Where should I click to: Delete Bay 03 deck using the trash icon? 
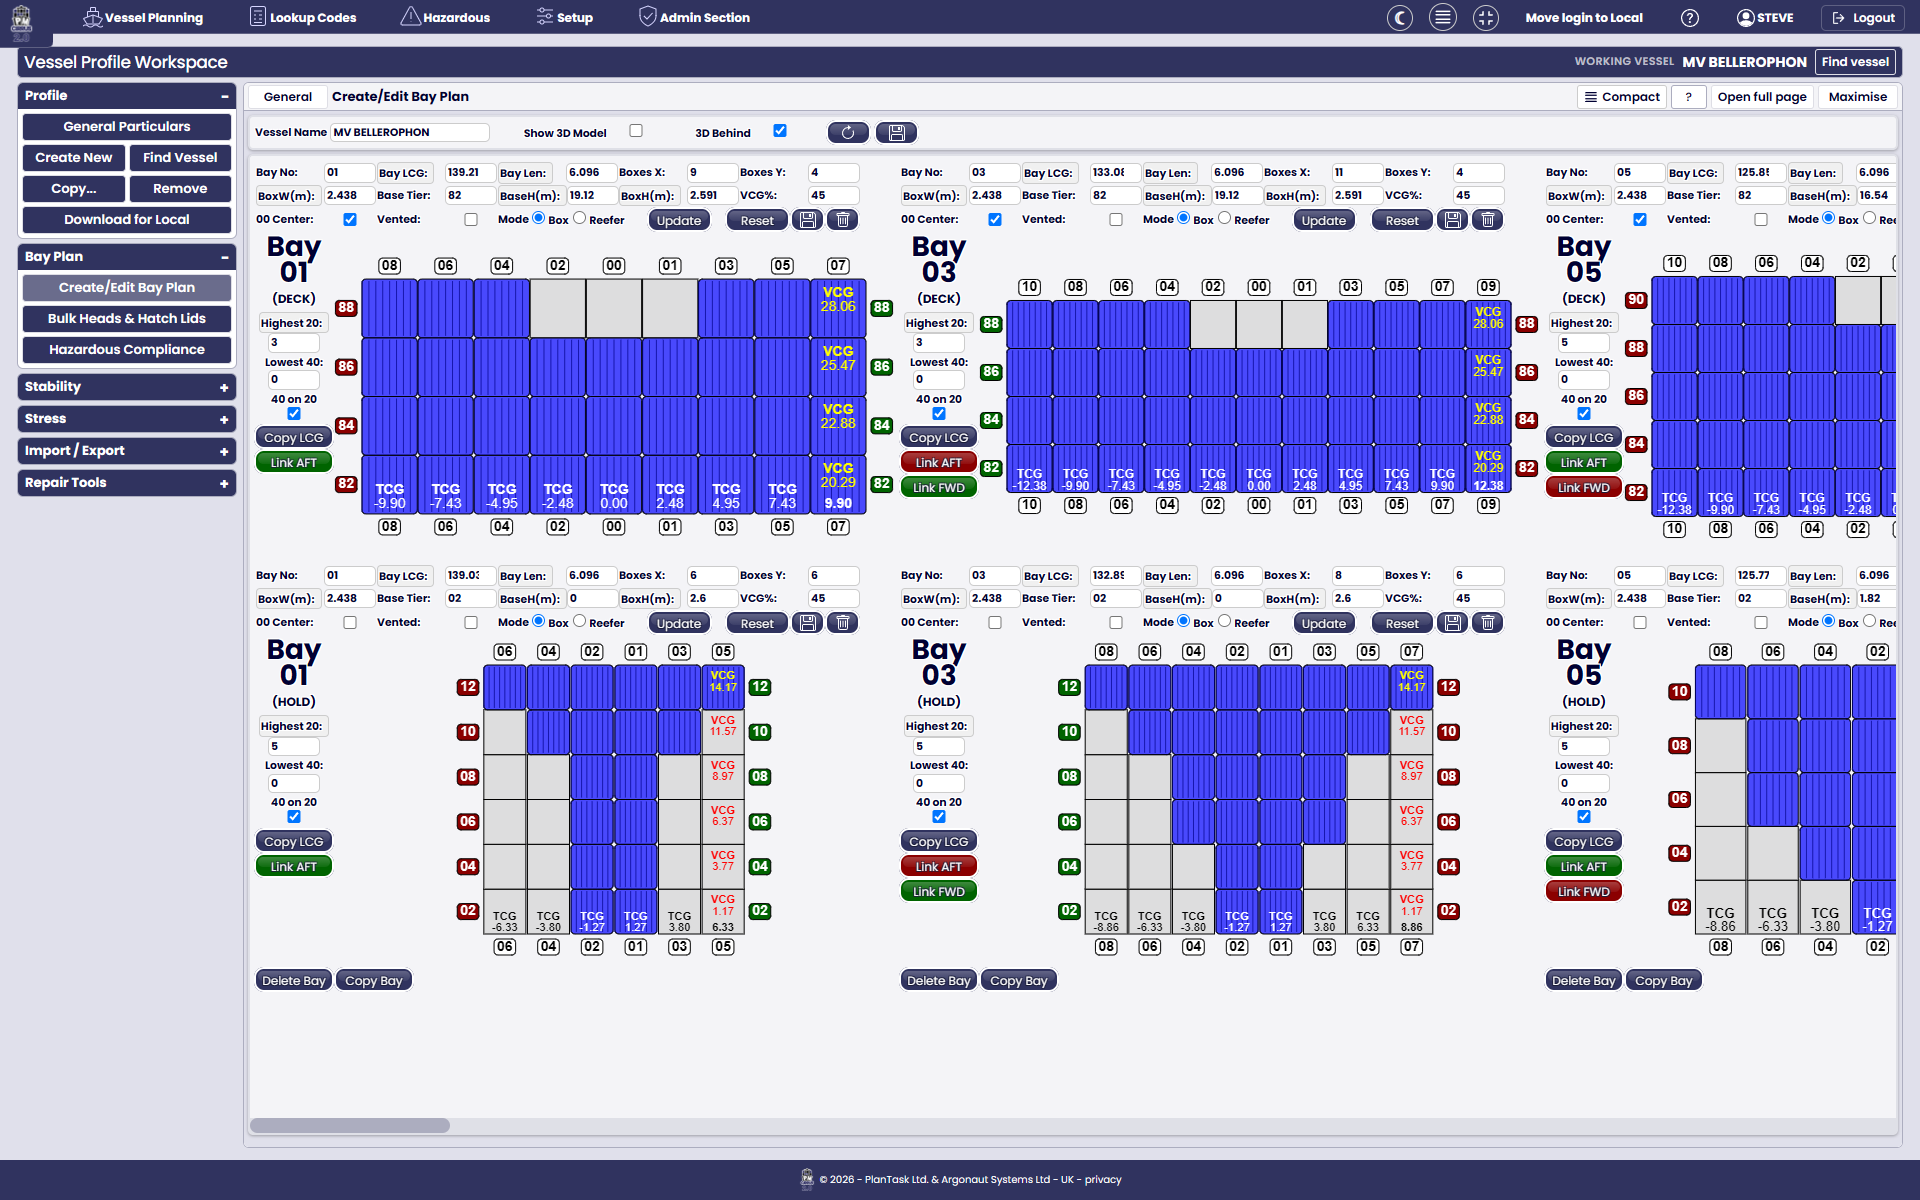pyautogui.click(x=1488, y=219)
